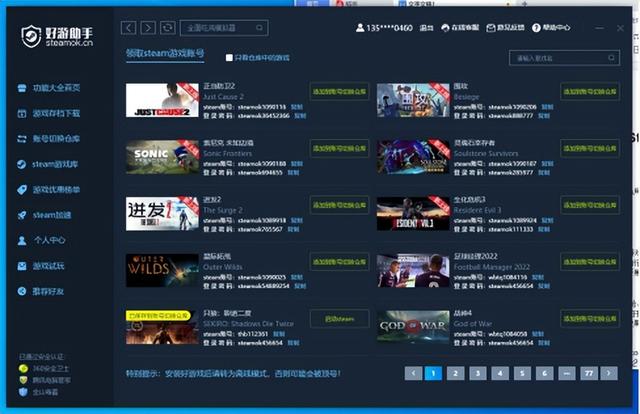Click the Tencent PC Manager badge icon
Image resolution: width=640 pixels, height=414 pixels.
click(x=23, y=380)
